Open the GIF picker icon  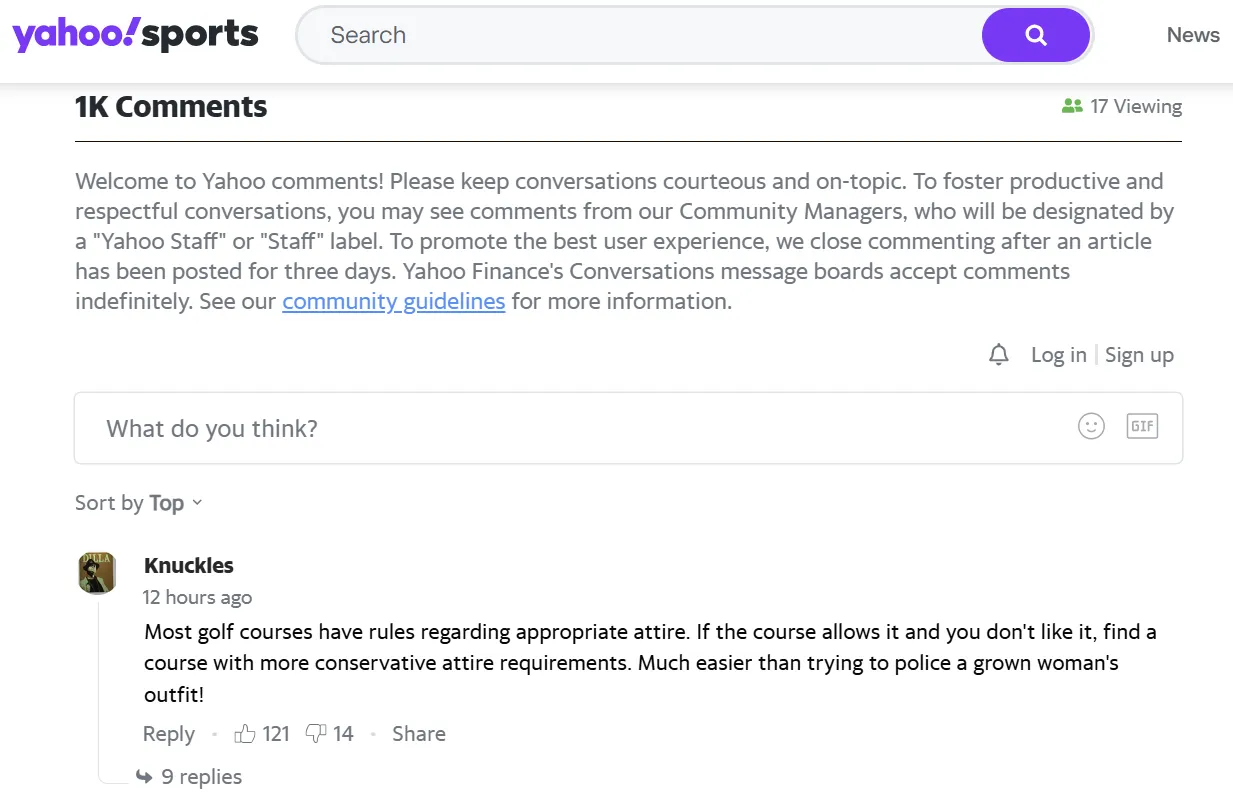(1142, 427)
